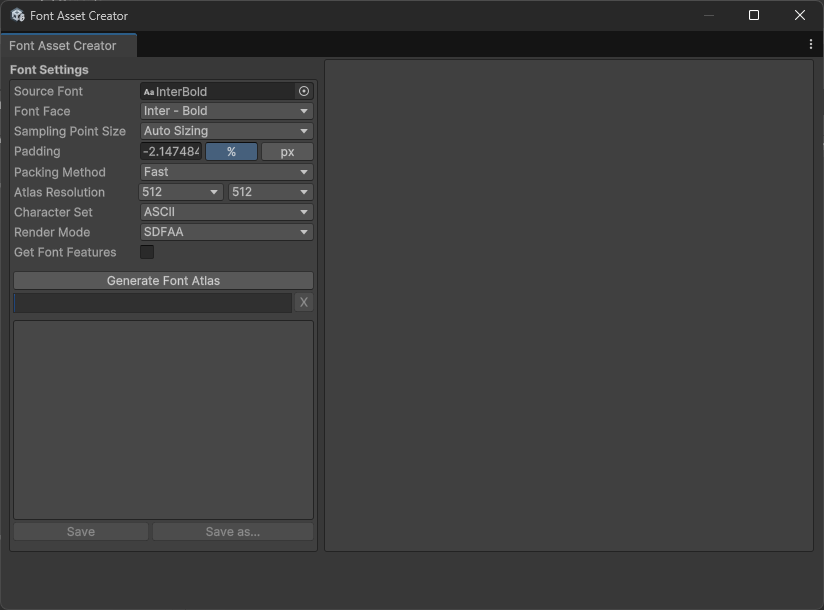Enable the Get Font Features checkbox

[147, 252]
